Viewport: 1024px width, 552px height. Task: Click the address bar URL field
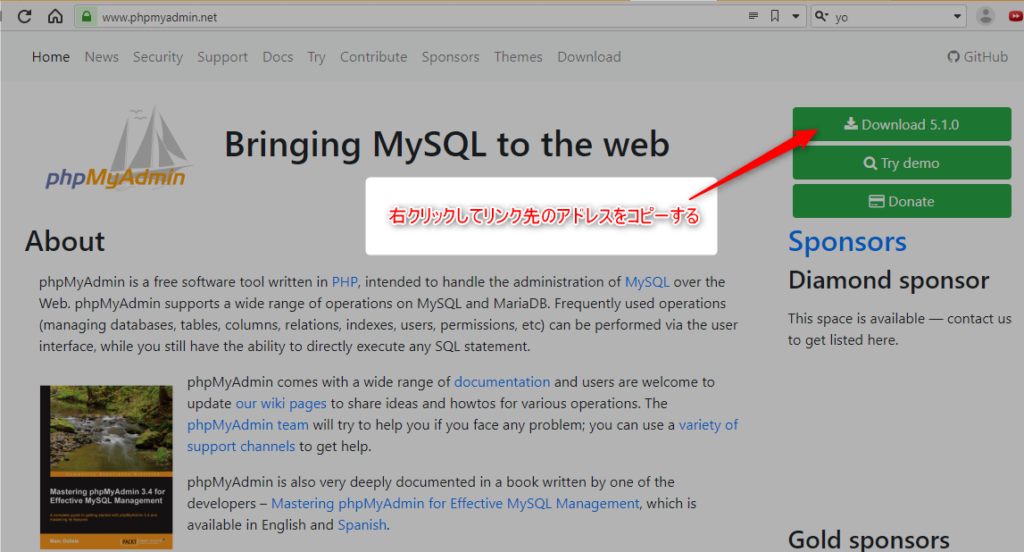point(400,17)
